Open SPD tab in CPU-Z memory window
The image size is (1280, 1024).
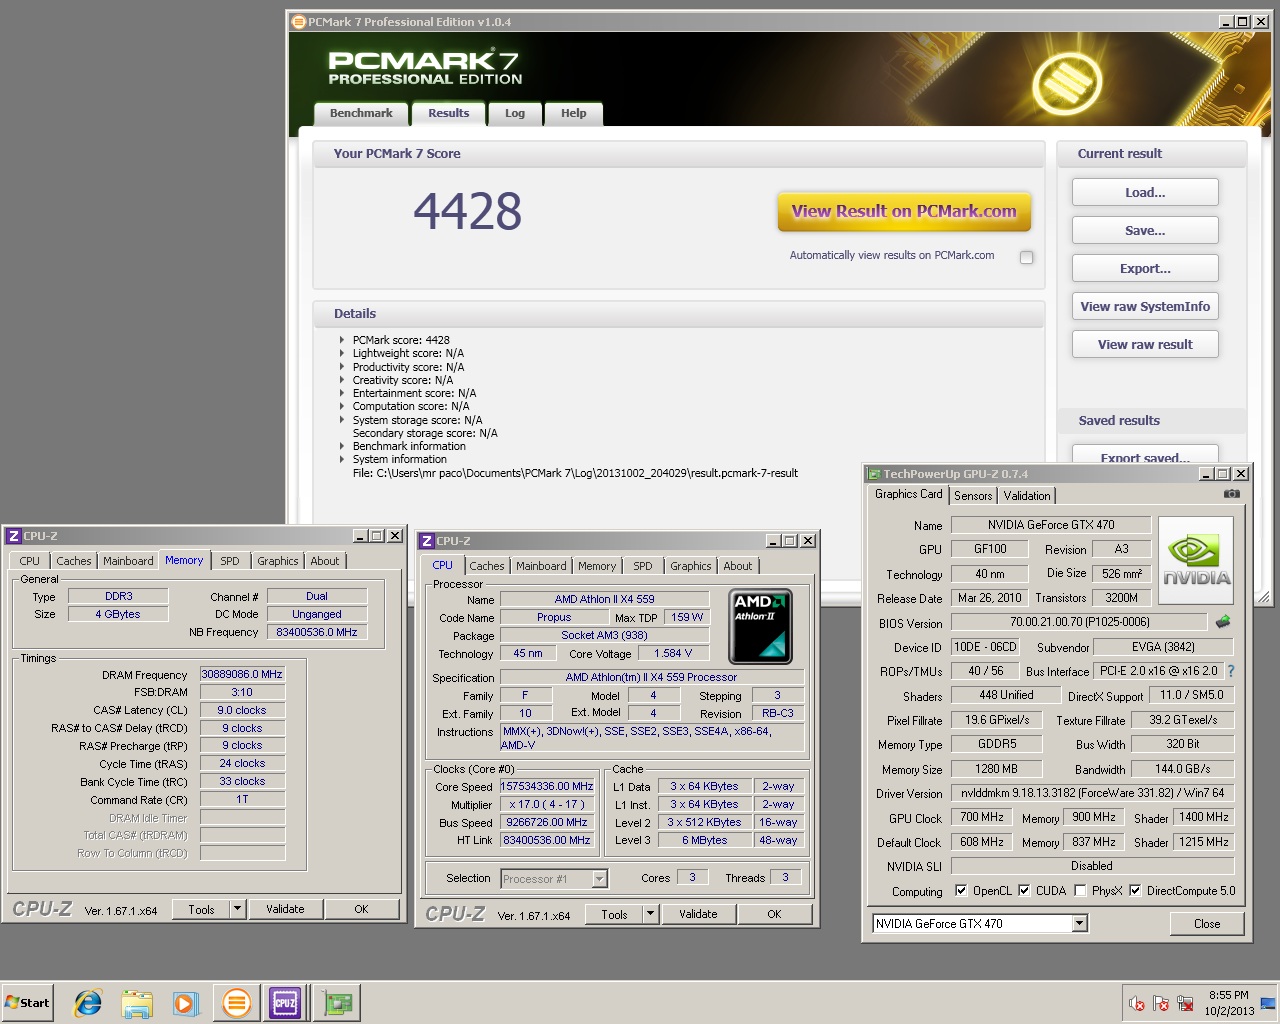pos(230,561)
